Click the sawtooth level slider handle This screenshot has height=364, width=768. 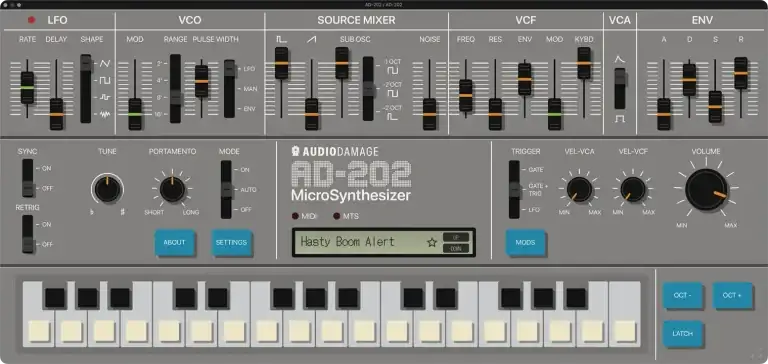point(312,114)
